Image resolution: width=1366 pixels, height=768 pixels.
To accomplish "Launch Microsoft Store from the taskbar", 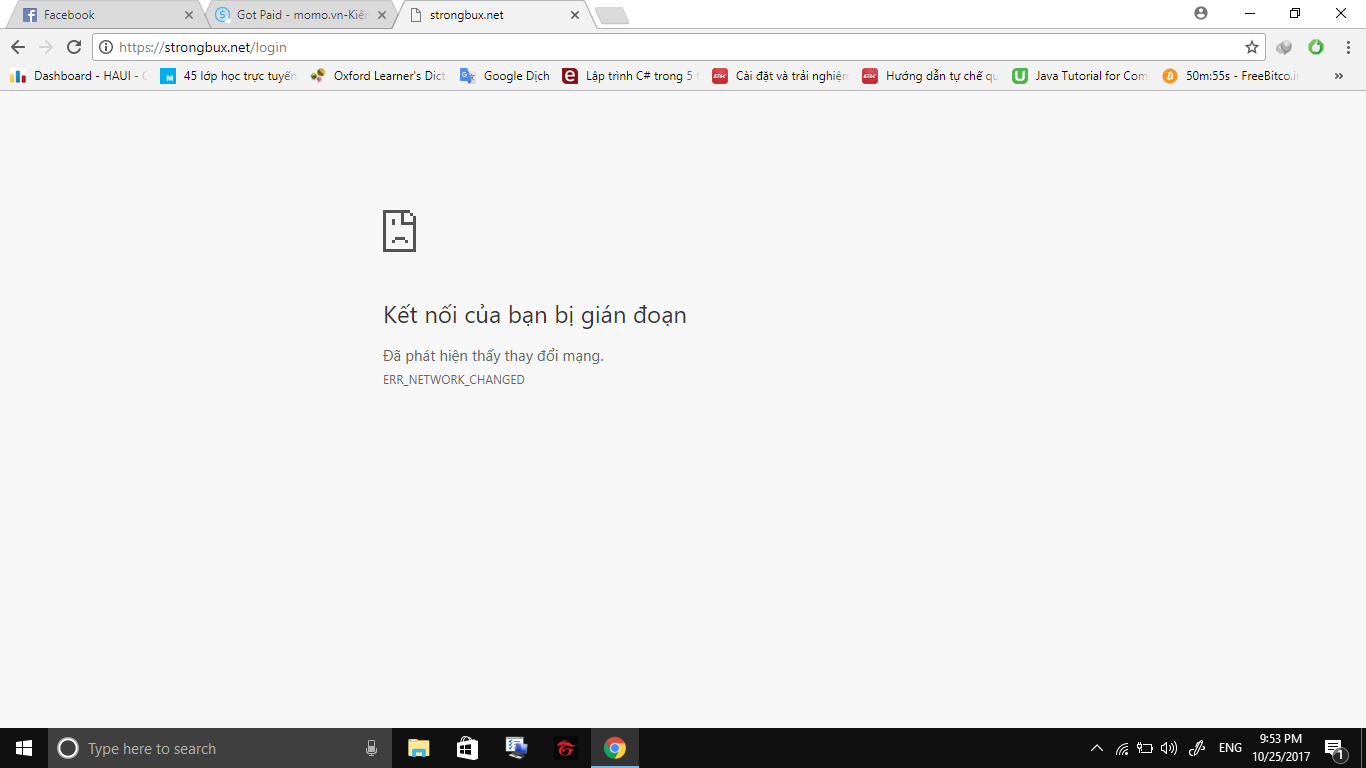I will point(467,748).
